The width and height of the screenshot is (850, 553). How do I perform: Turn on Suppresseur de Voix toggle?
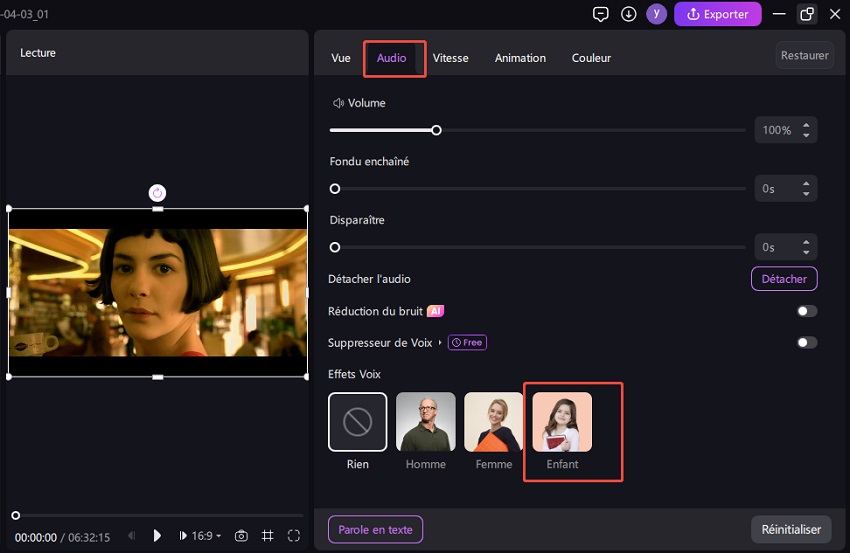click(x=806, y=343)
